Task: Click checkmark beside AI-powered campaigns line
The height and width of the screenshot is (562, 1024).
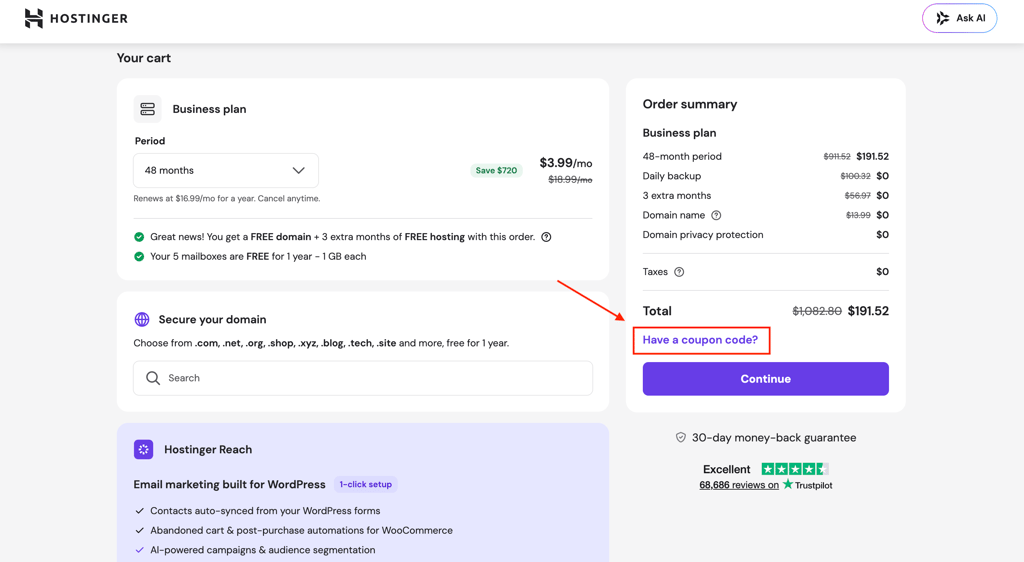Action: 139,550
